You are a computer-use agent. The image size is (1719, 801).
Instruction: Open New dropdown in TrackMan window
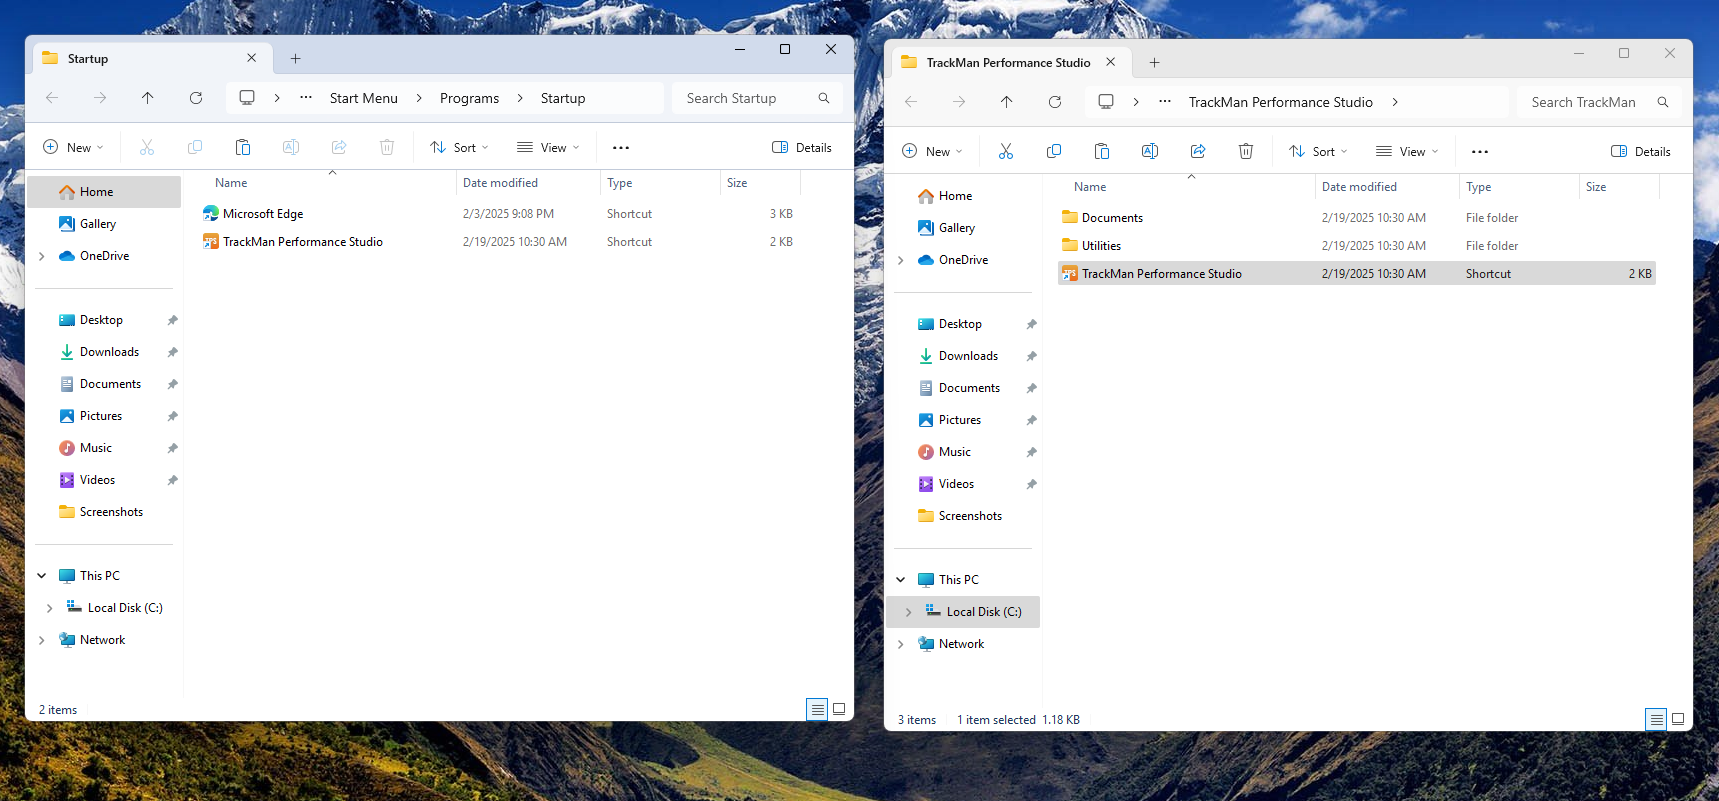pyautogui.click(x=932, y=152)
